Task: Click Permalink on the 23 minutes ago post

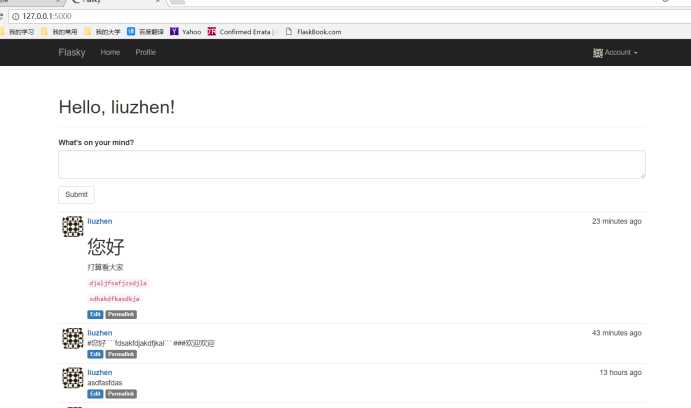Action: point(121,315)
